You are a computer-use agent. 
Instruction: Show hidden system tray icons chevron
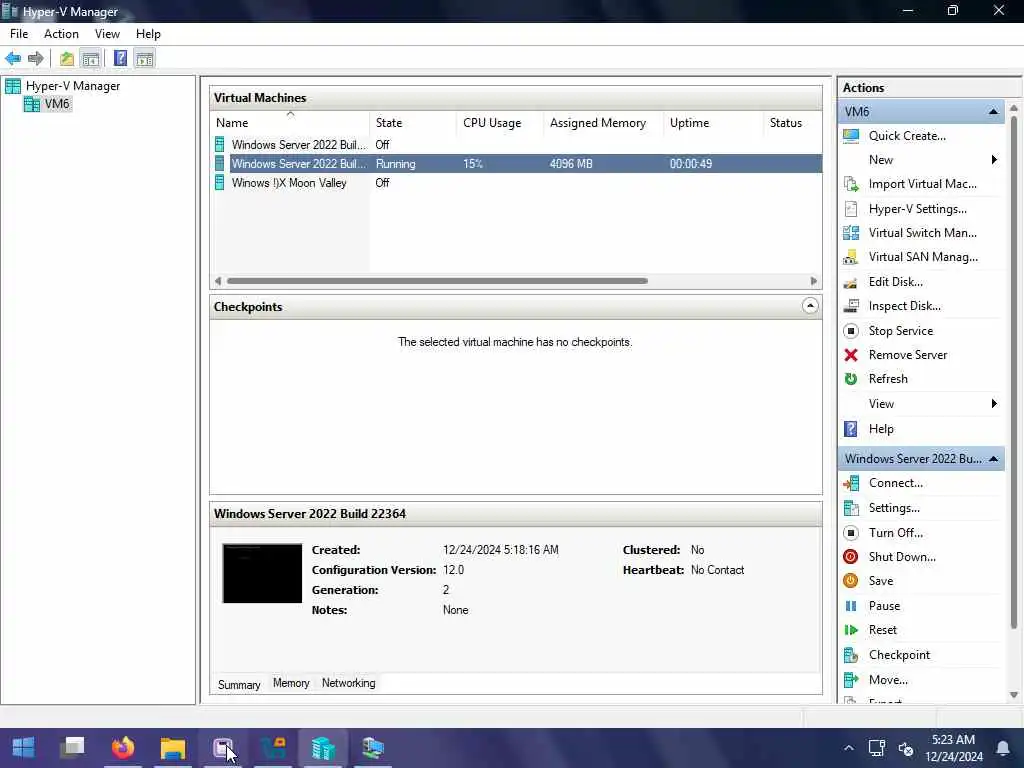coord(848,748)
